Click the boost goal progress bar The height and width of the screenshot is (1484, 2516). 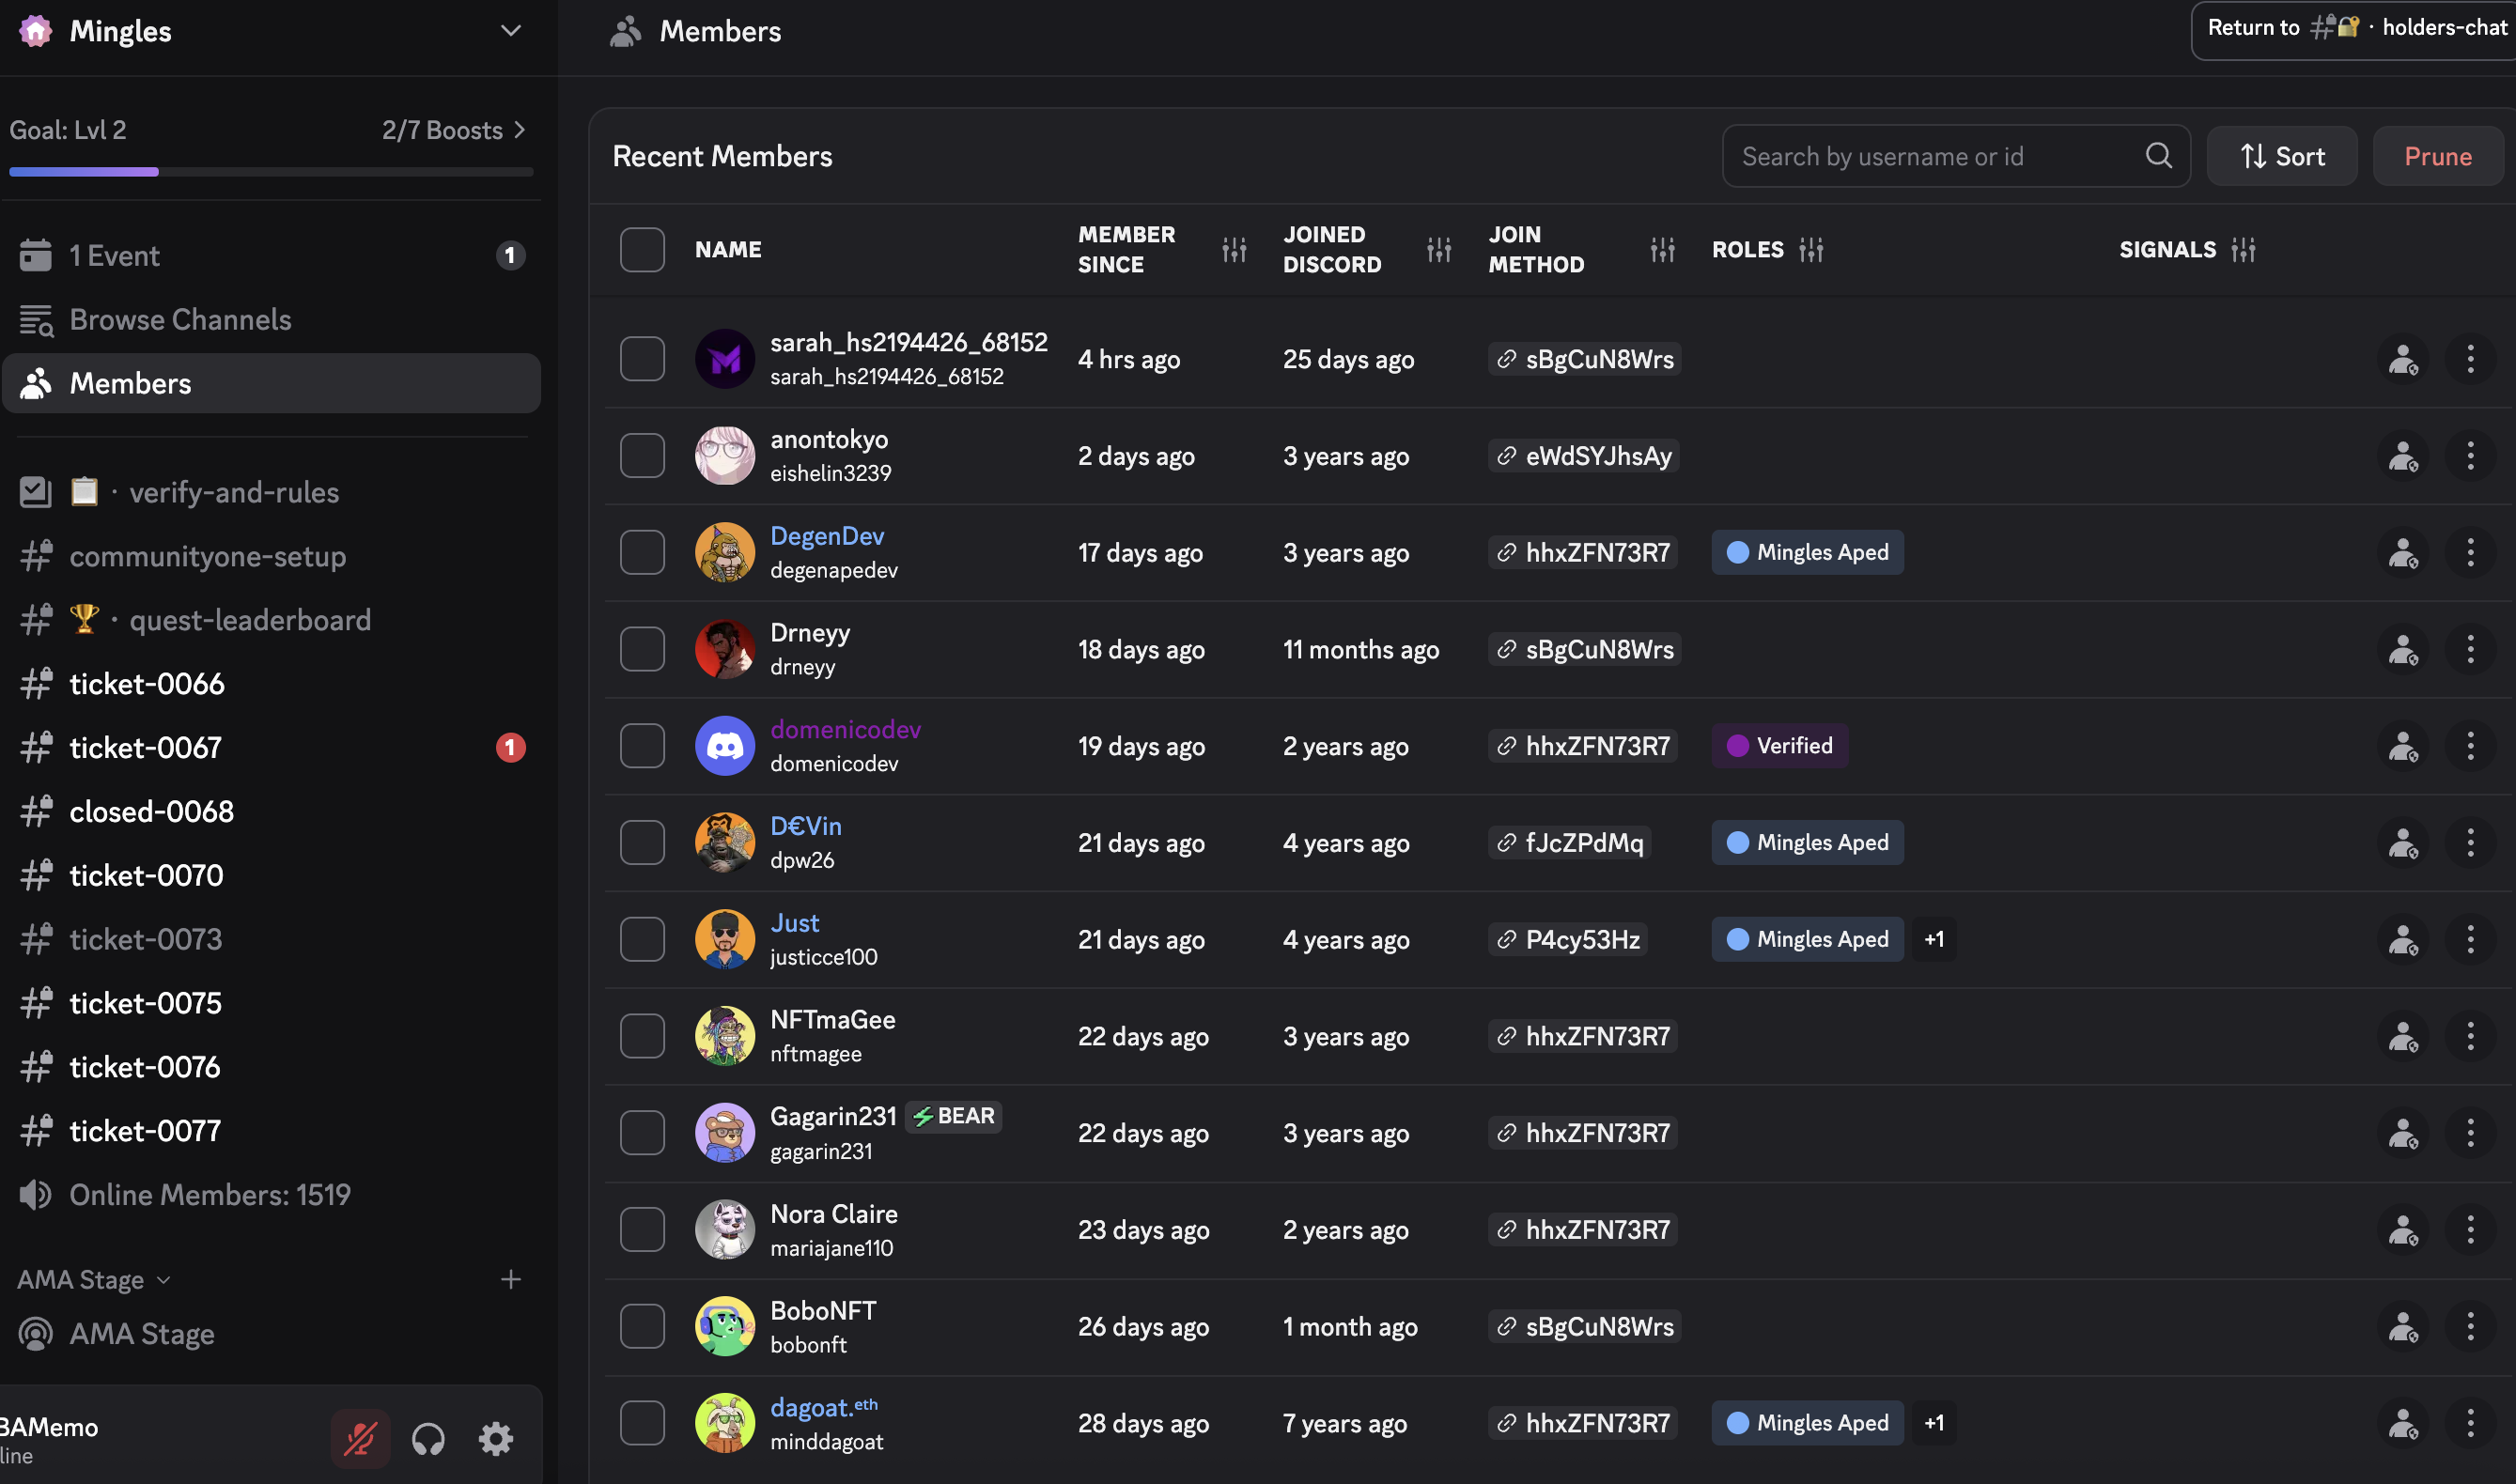pyautogui.click(x=271, y=172)
